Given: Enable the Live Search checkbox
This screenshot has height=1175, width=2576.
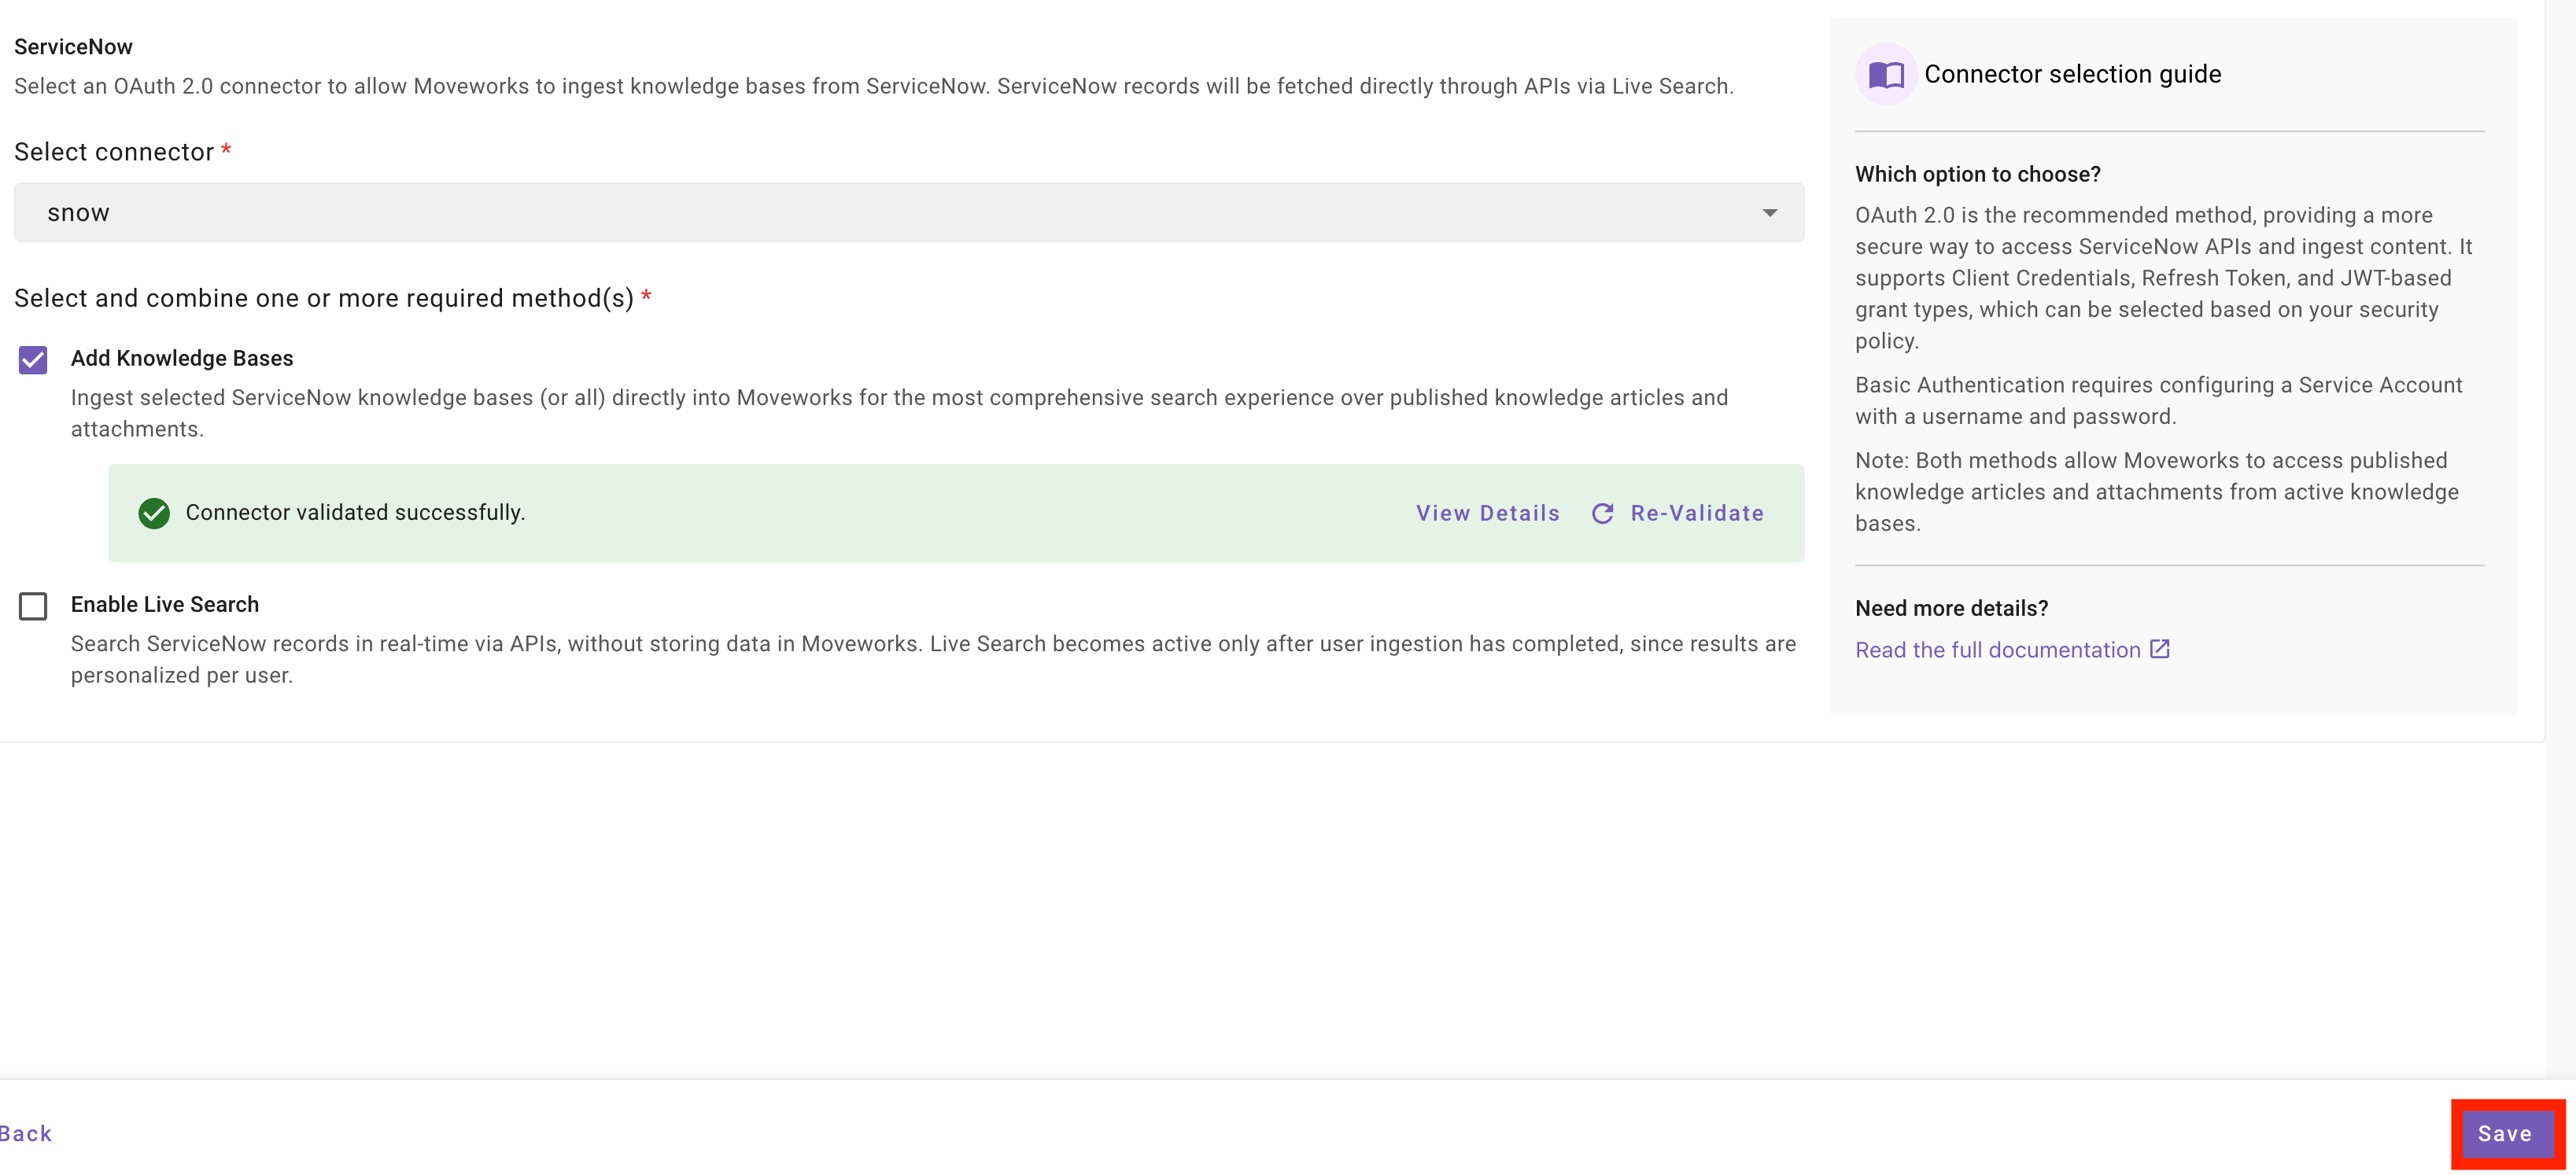Looking at the screenshot, I should (33, 606).
